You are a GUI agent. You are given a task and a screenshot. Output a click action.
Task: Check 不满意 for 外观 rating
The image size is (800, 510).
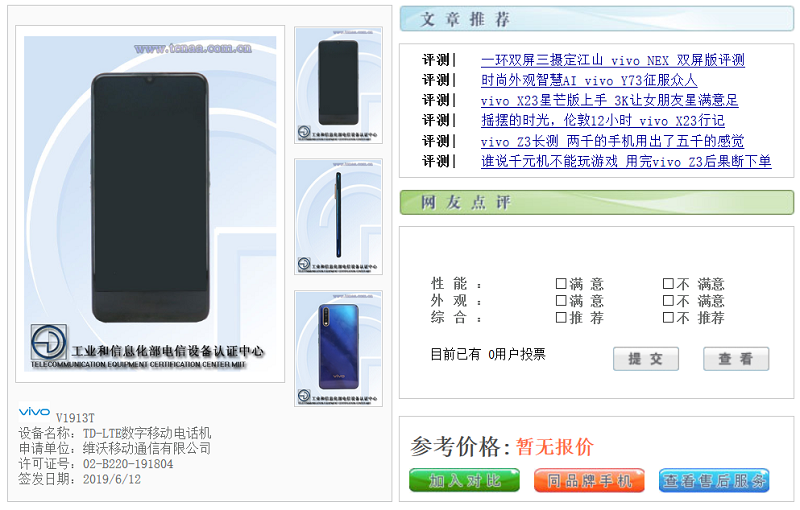coord(668,300)
